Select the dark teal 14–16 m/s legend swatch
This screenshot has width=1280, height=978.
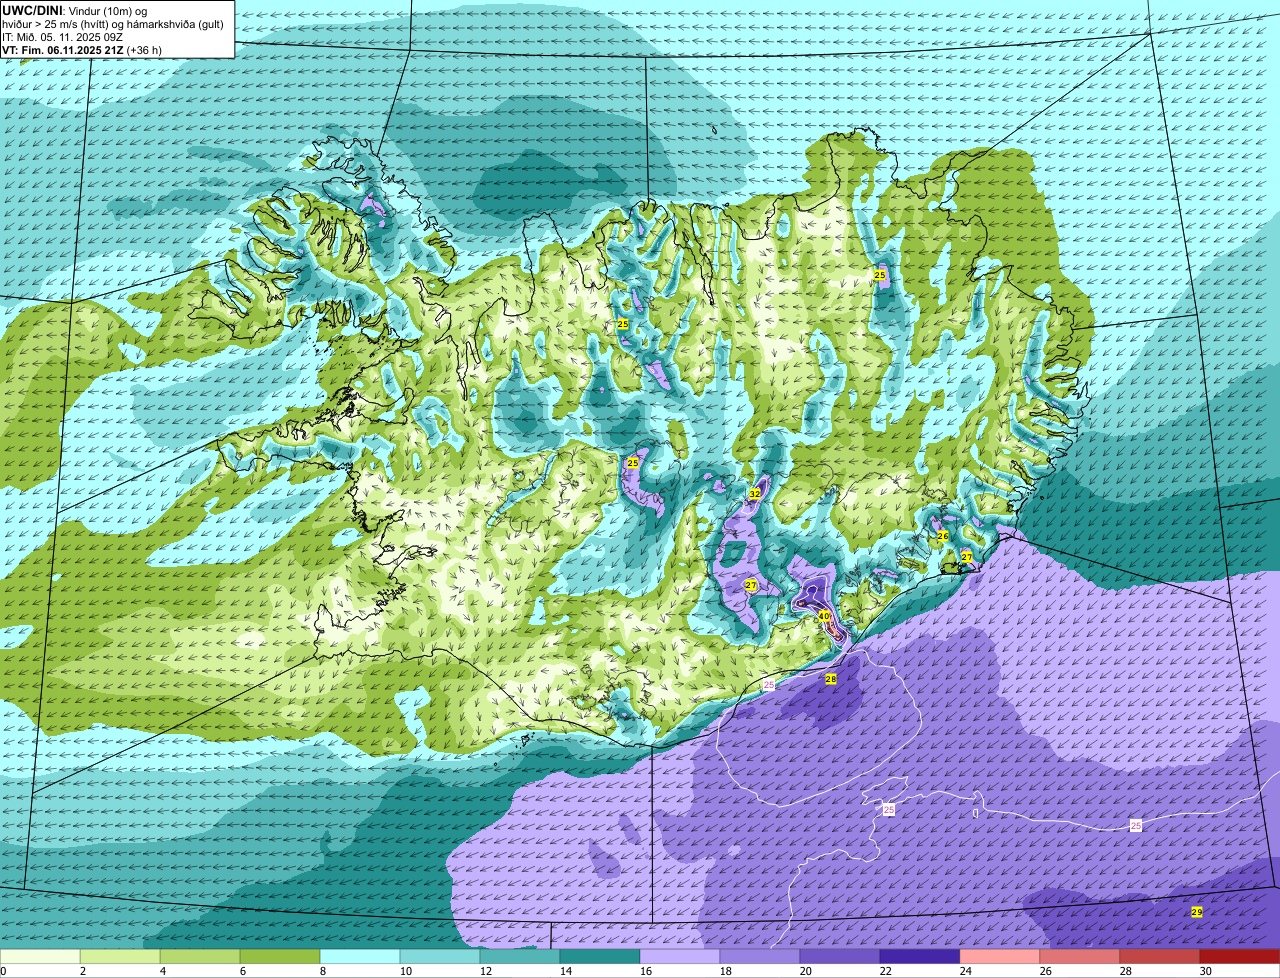click(x=600, y=956)
